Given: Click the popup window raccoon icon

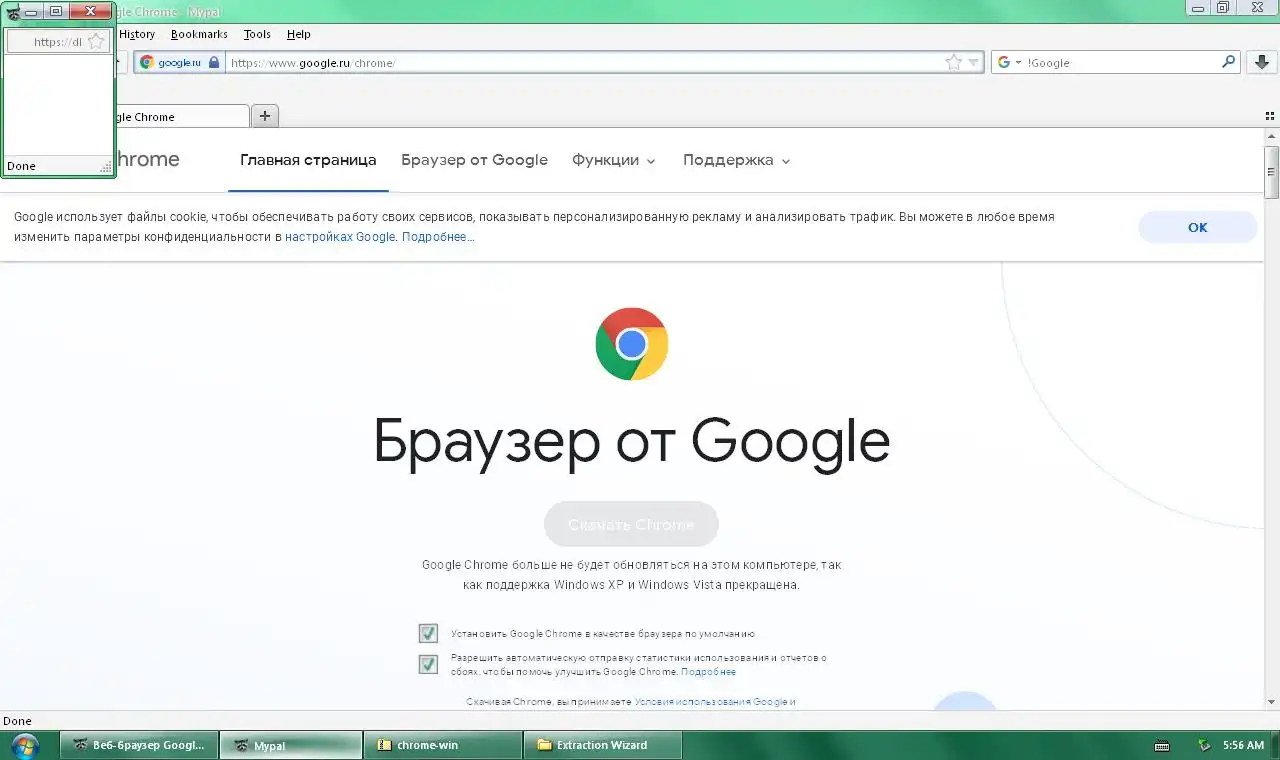Looking at the screenshot, I should tap(13, 12).
